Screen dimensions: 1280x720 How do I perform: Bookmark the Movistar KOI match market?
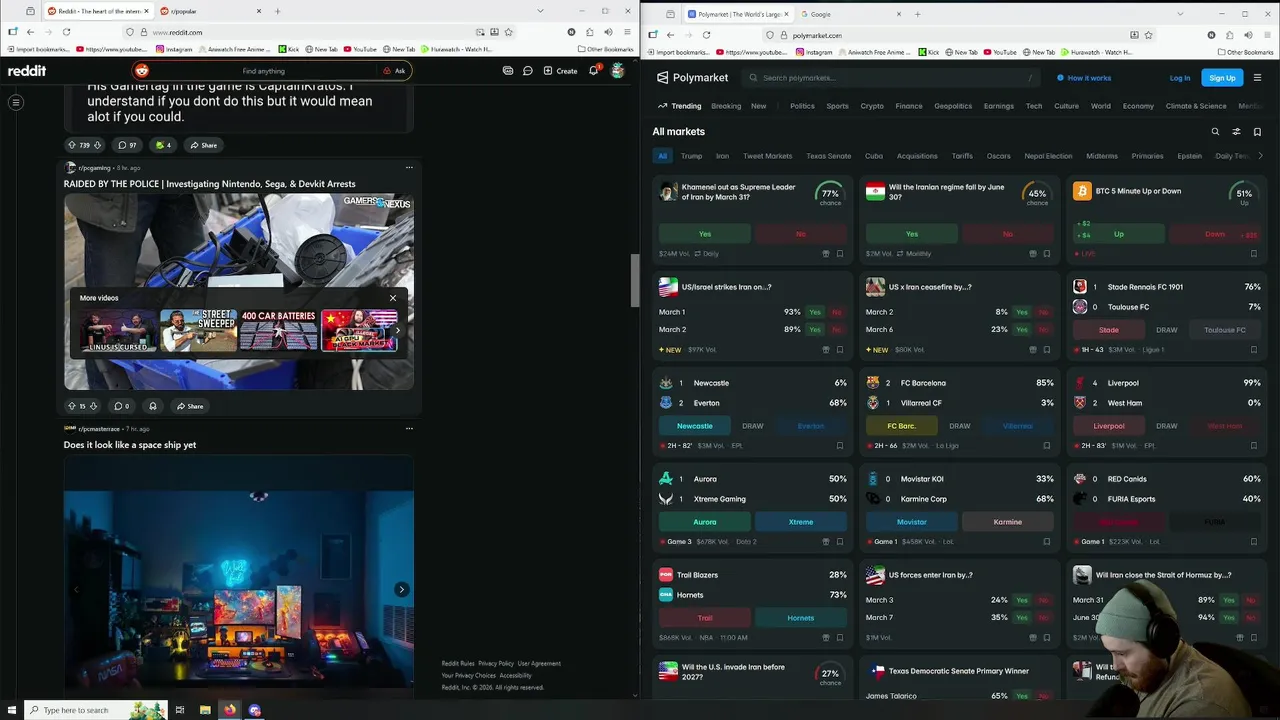(1047, 542)
